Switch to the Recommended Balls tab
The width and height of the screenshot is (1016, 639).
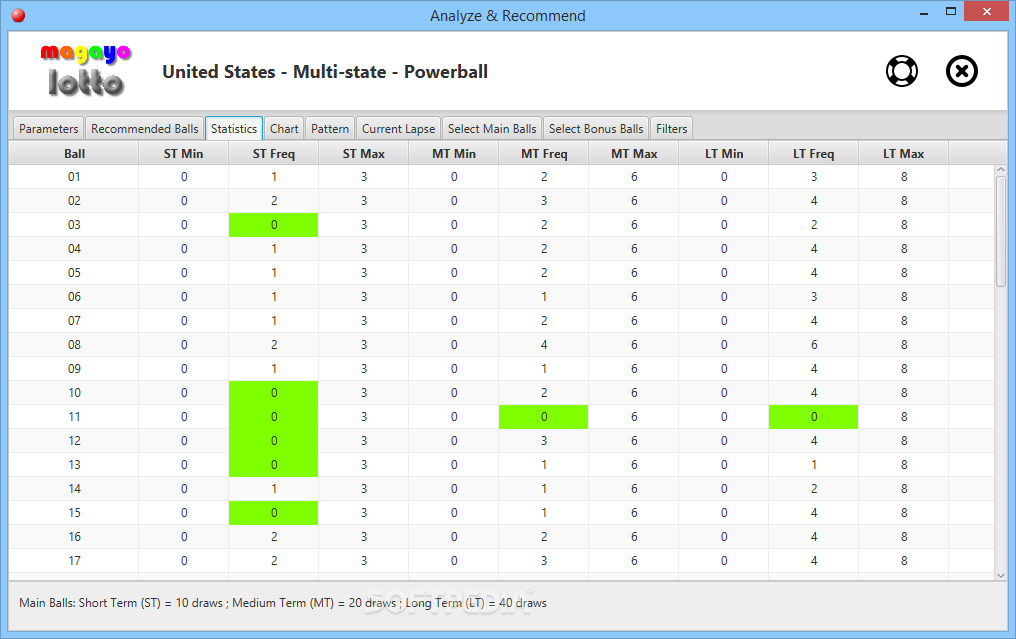[144, 128]
